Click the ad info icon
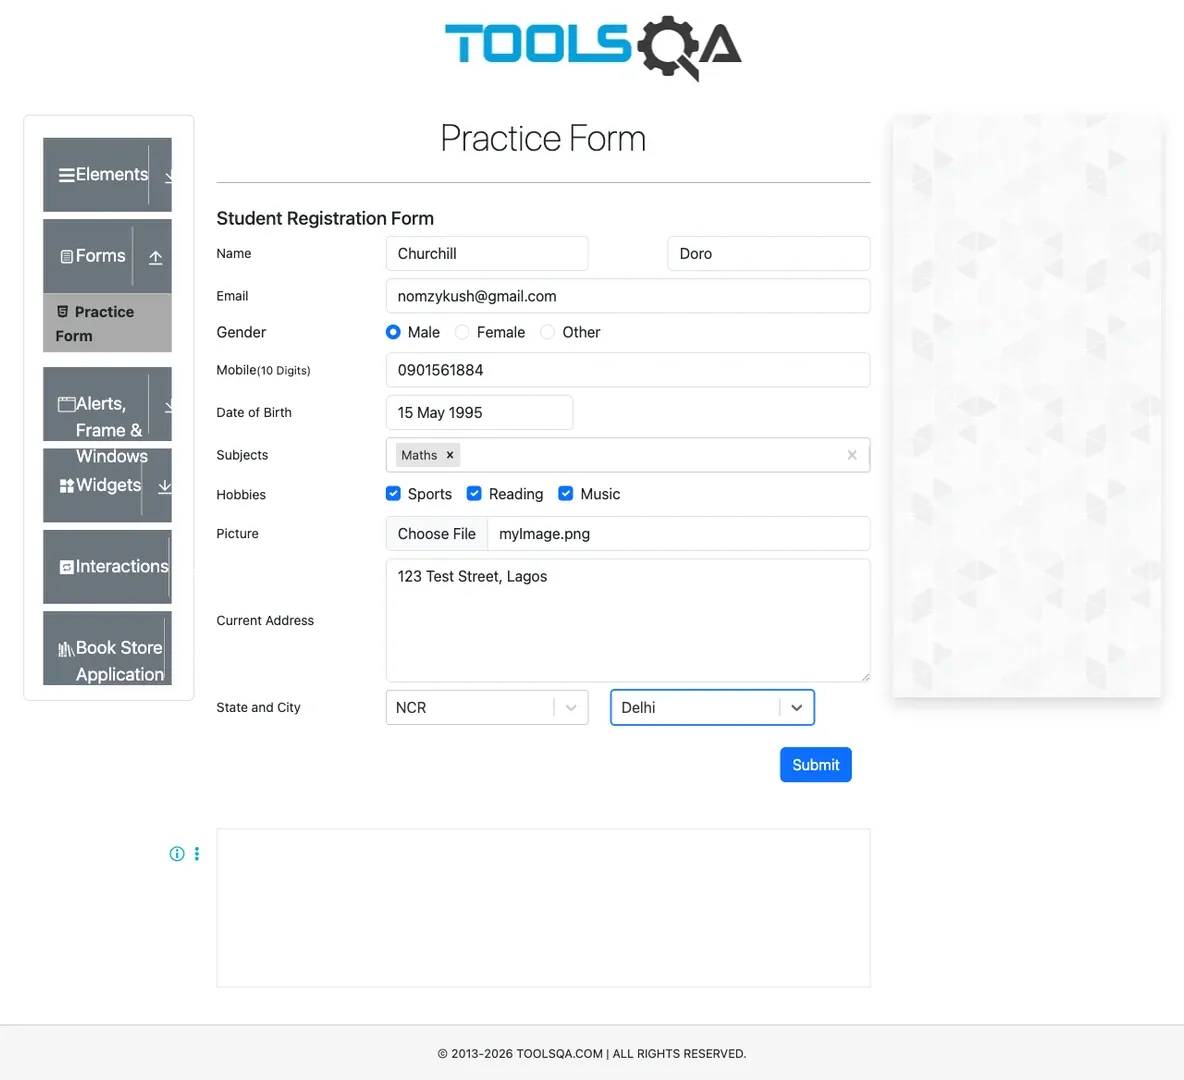This screenshot has height=1080, width=1184. click(177, 854)
